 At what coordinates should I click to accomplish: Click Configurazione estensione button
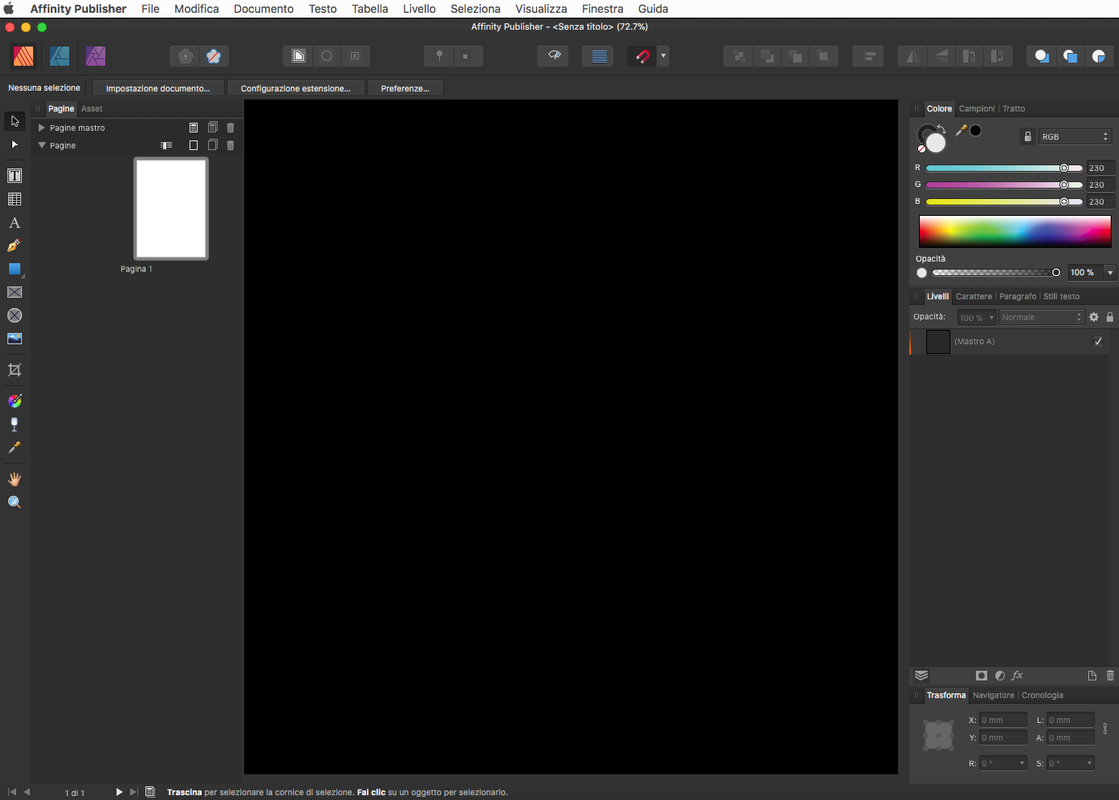(295, 88)
